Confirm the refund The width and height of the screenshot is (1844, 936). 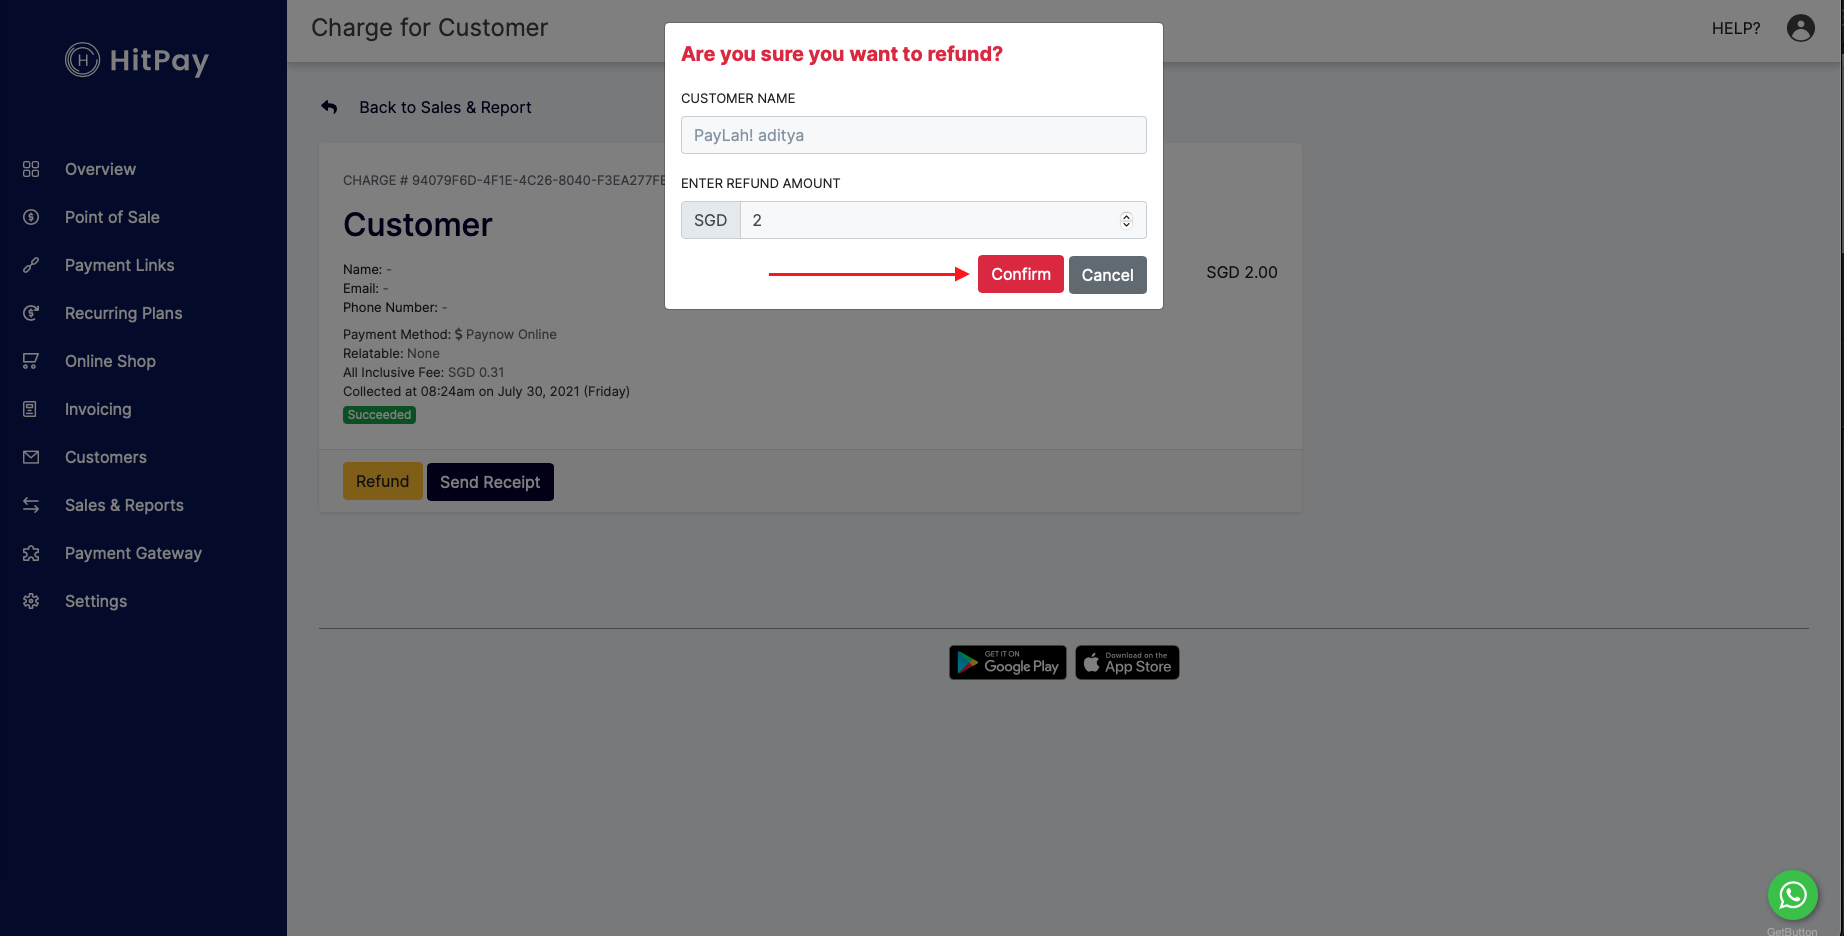(x=1020, y=274)
